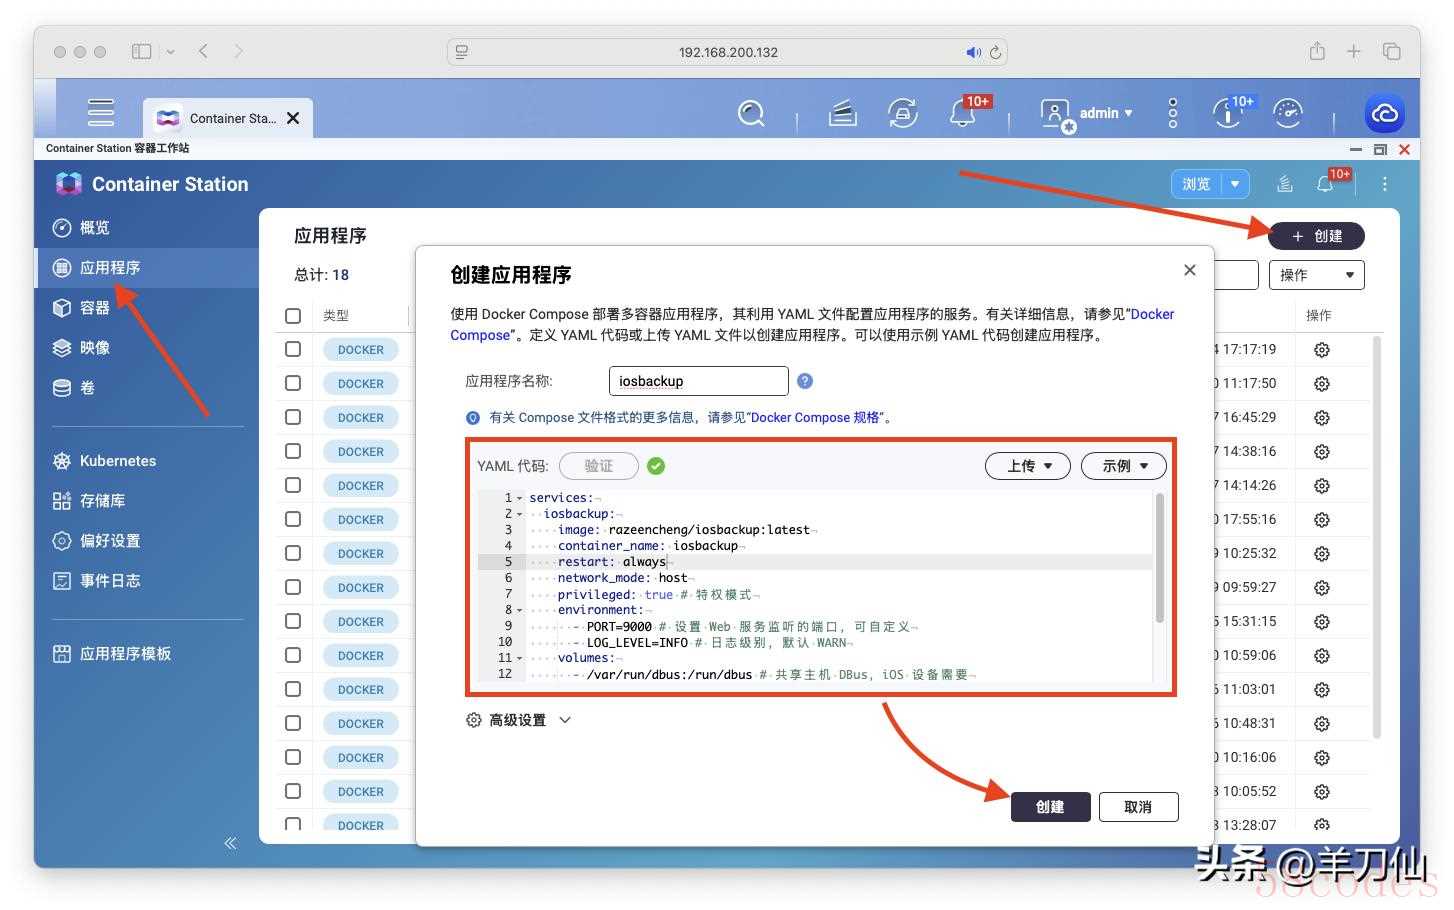
Task: Check the seventh DOCKER row checkbox
Action: coord(293,553)
